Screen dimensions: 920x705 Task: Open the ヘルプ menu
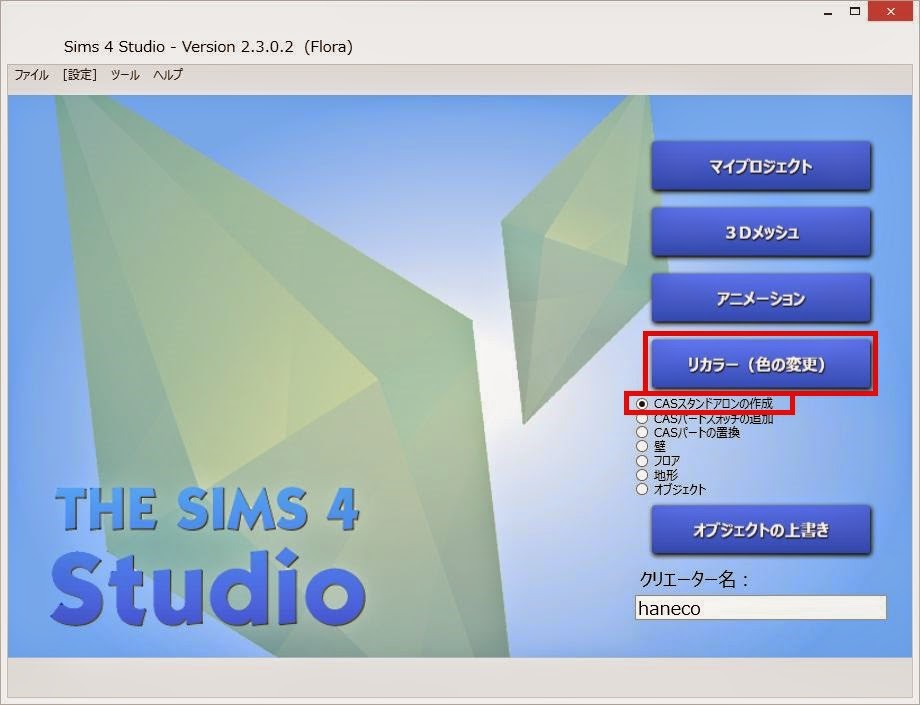pos(168,75)
